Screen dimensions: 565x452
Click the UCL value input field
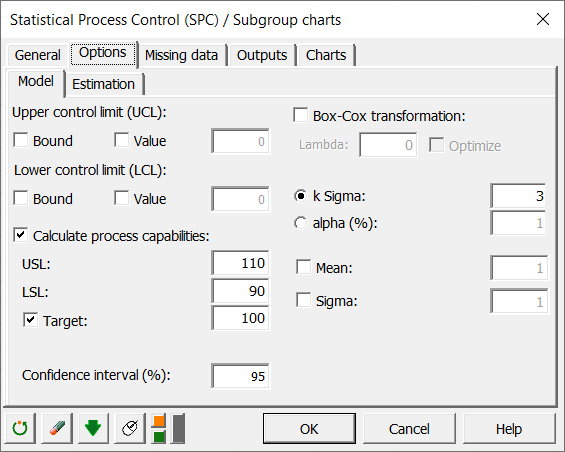(x=240, y=141)
